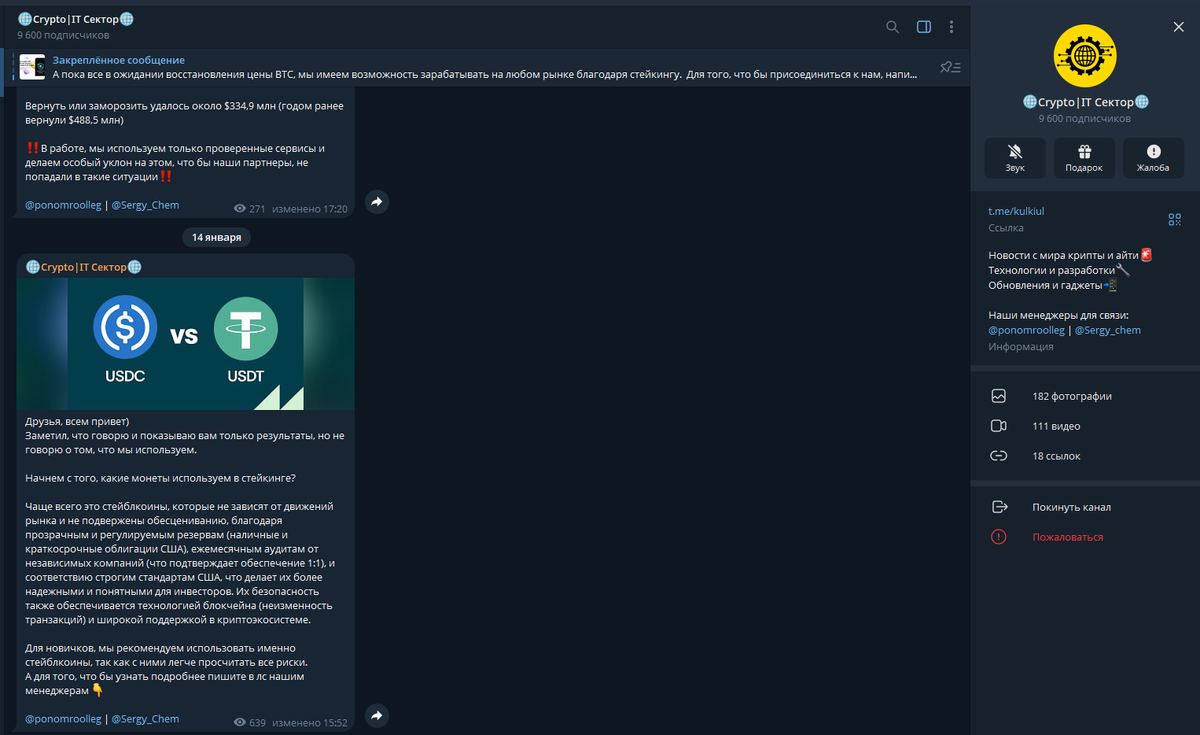The image size is (1200, 735).
Task: Click изменено 15:52 timestamp
Action: pos(310,722)
